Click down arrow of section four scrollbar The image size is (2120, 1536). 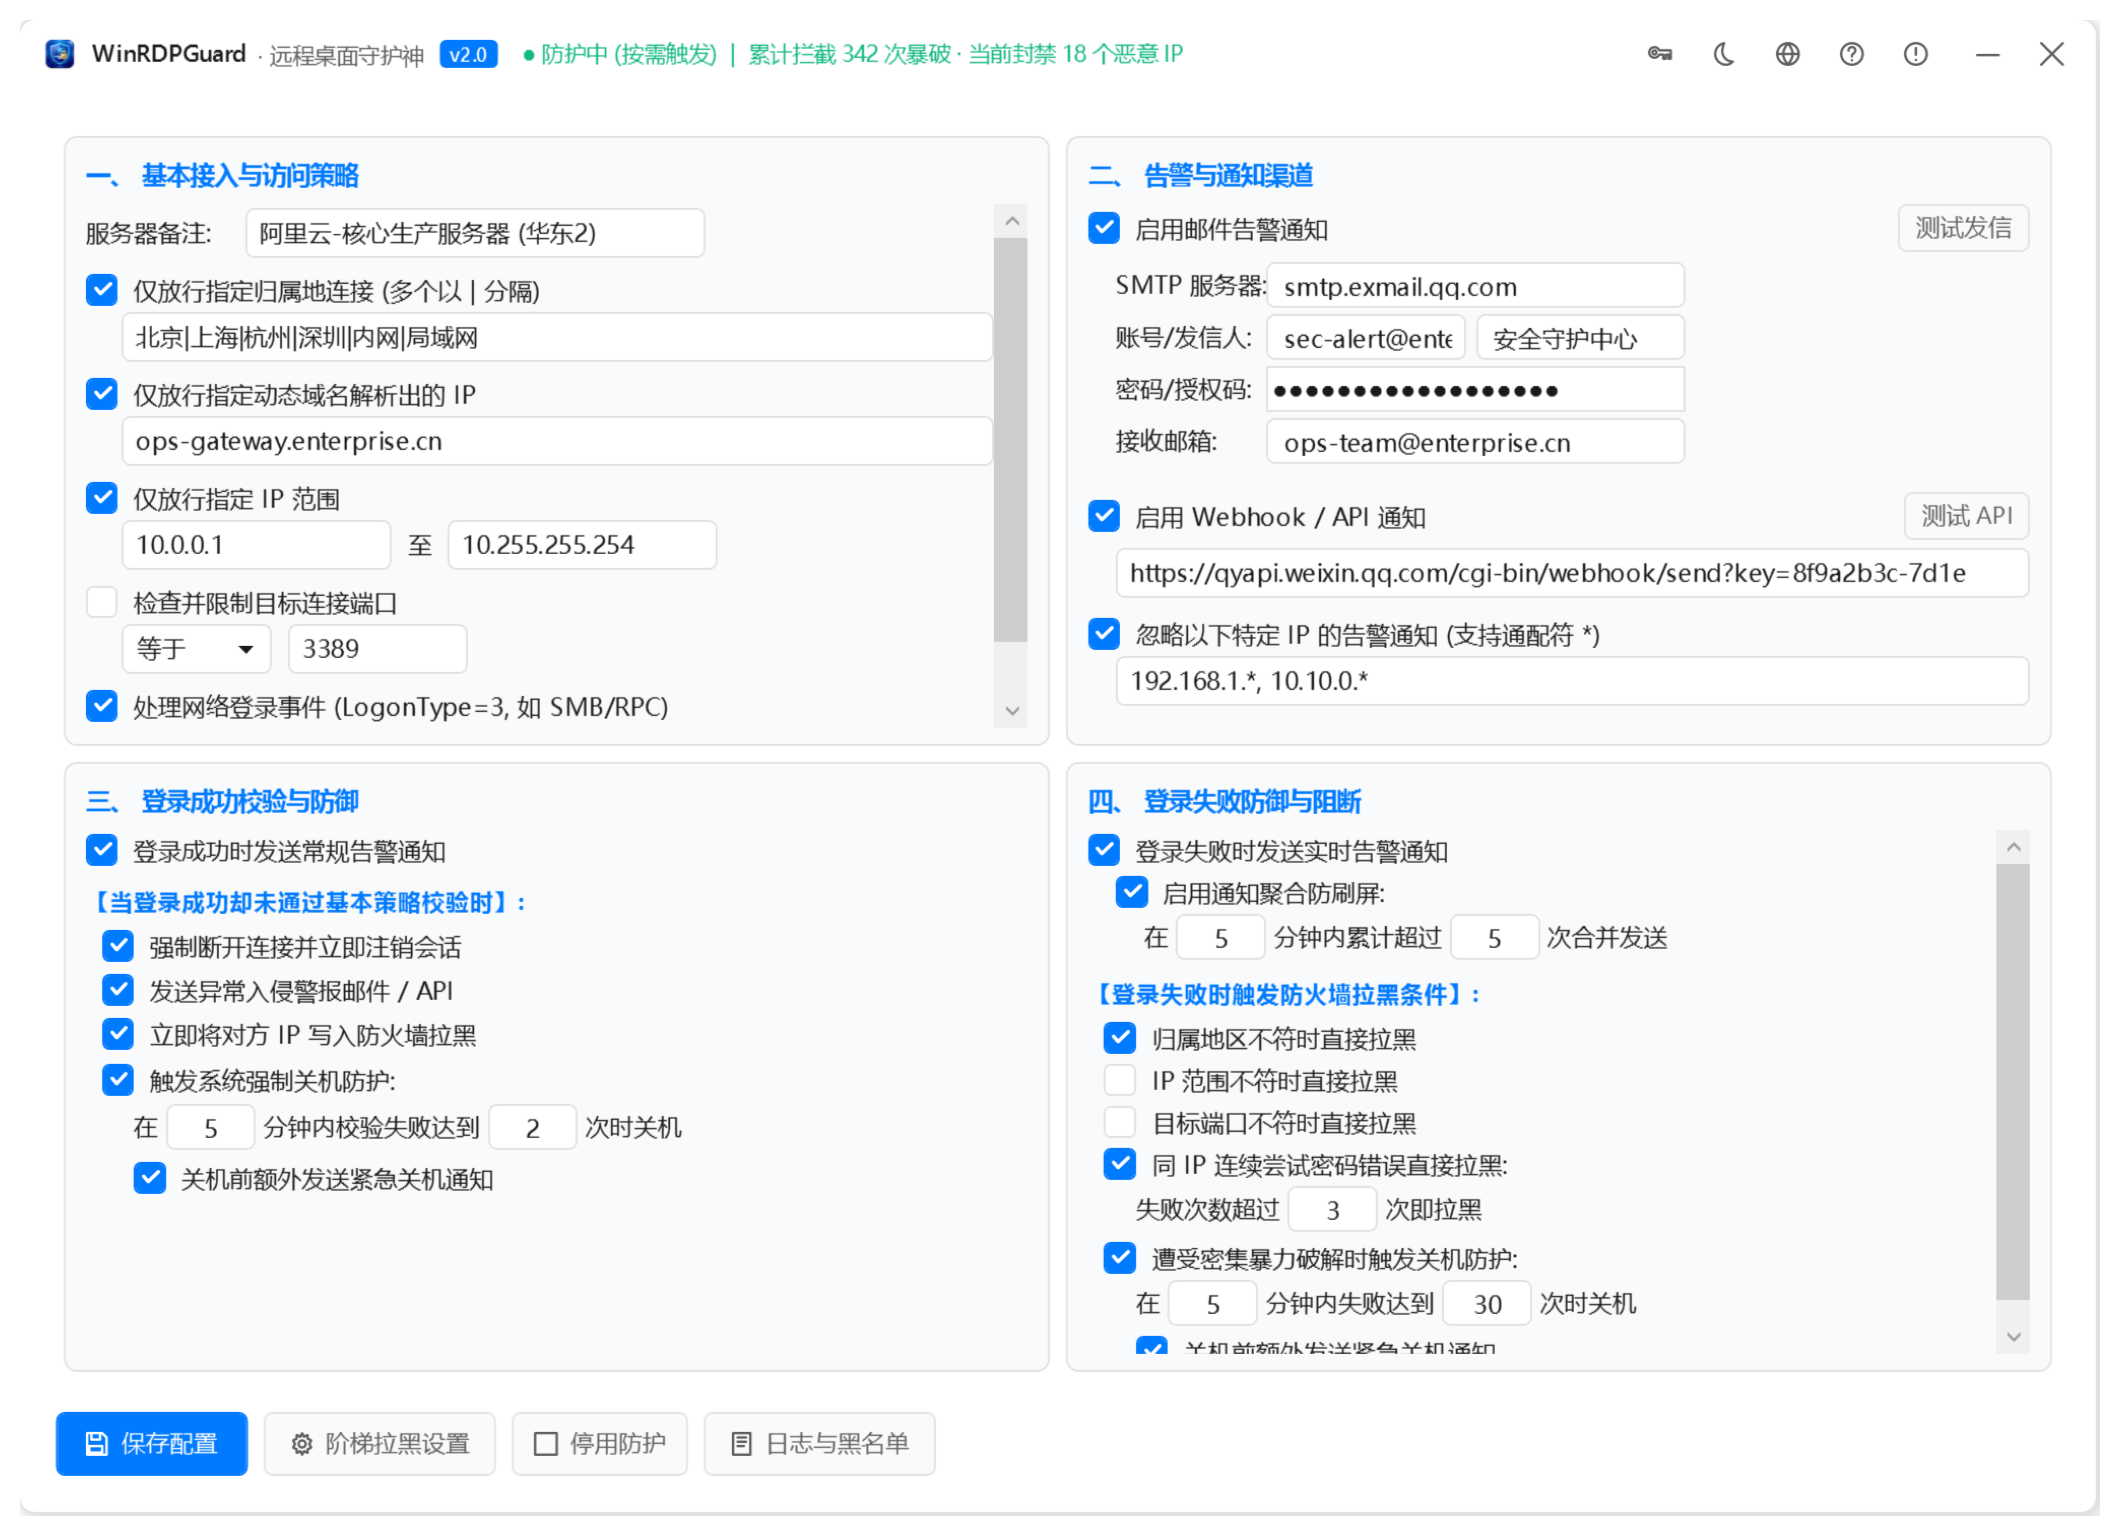tap(2013, 1337)
